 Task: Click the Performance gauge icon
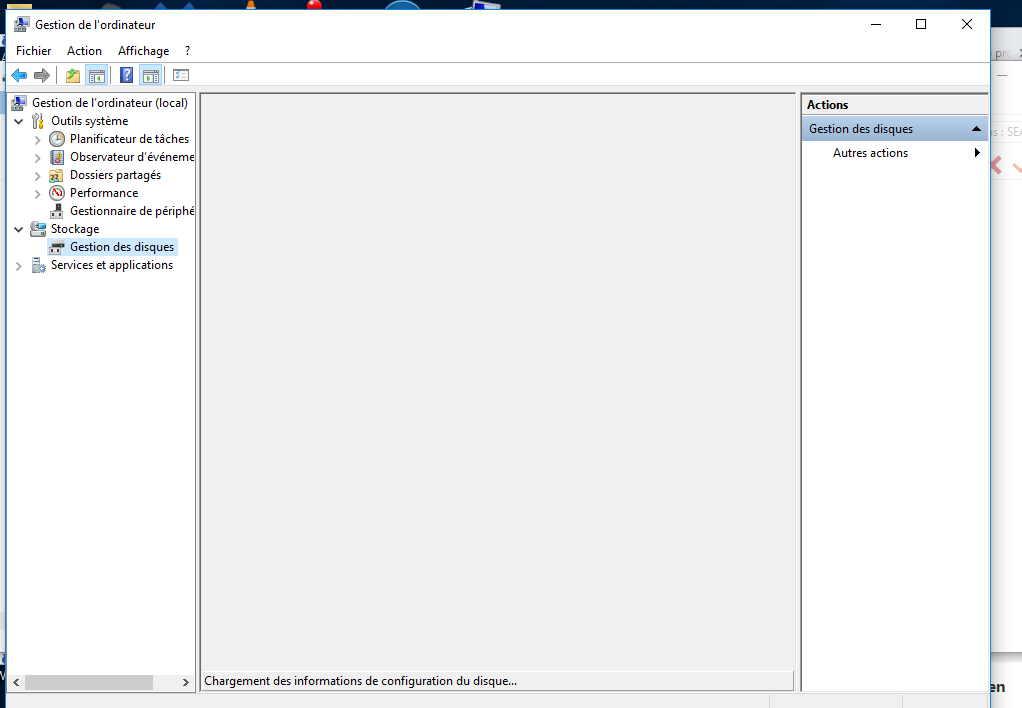pos(57,193)
